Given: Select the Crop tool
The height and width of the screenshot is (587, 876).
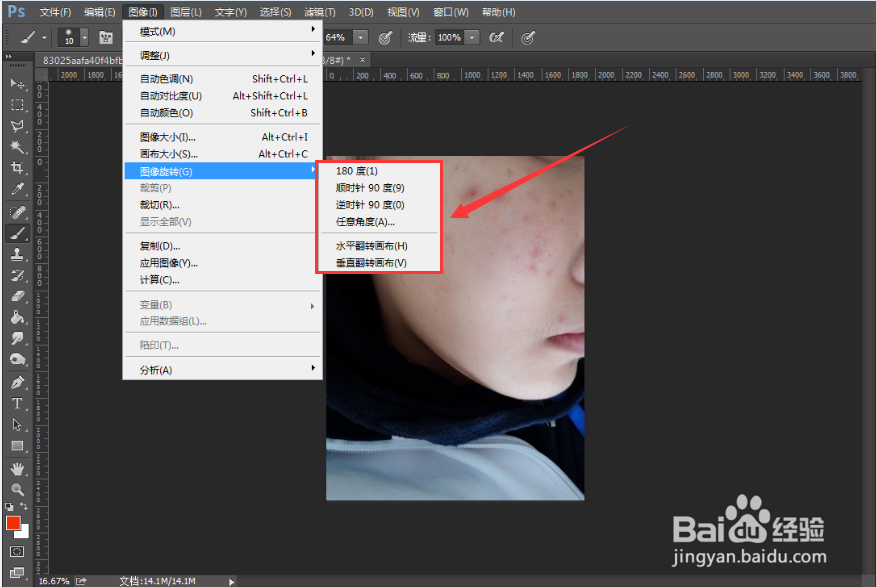Looking at the screenshot, I should 17,168.
